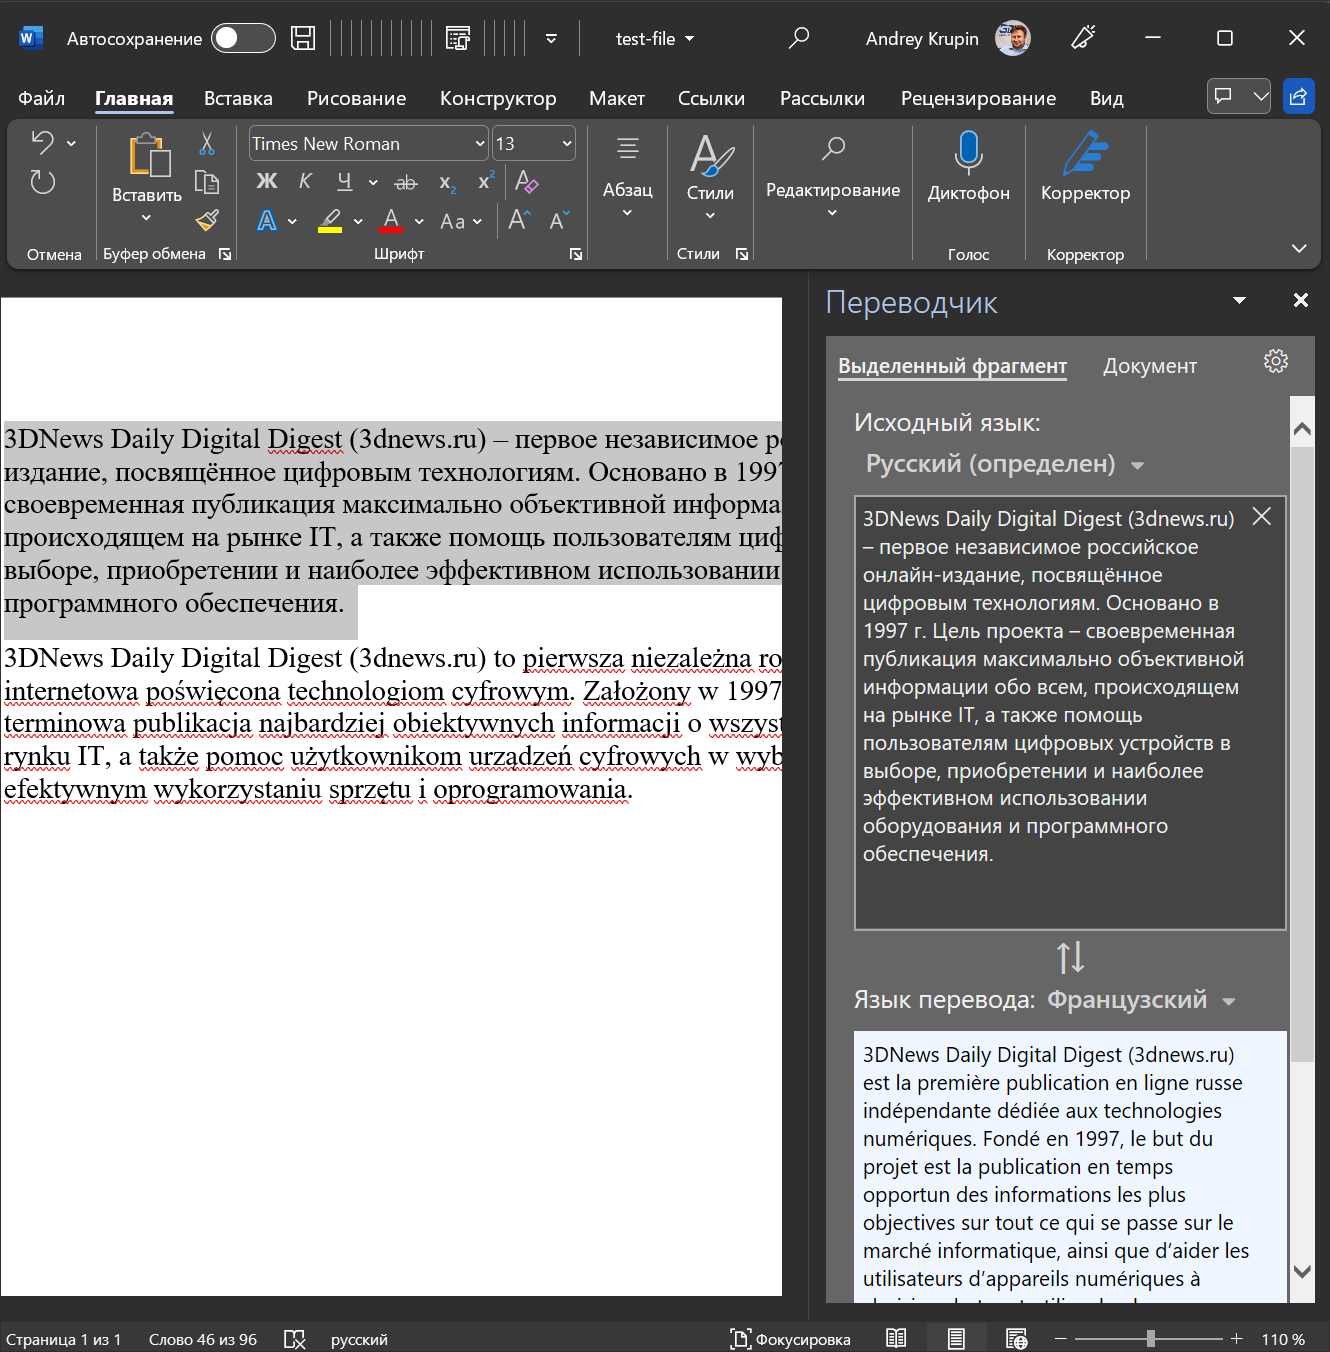Screen dimensions: 1330x1352
Task: Toggle subscript x₂ formatting
Action: [x=447, y=182]
